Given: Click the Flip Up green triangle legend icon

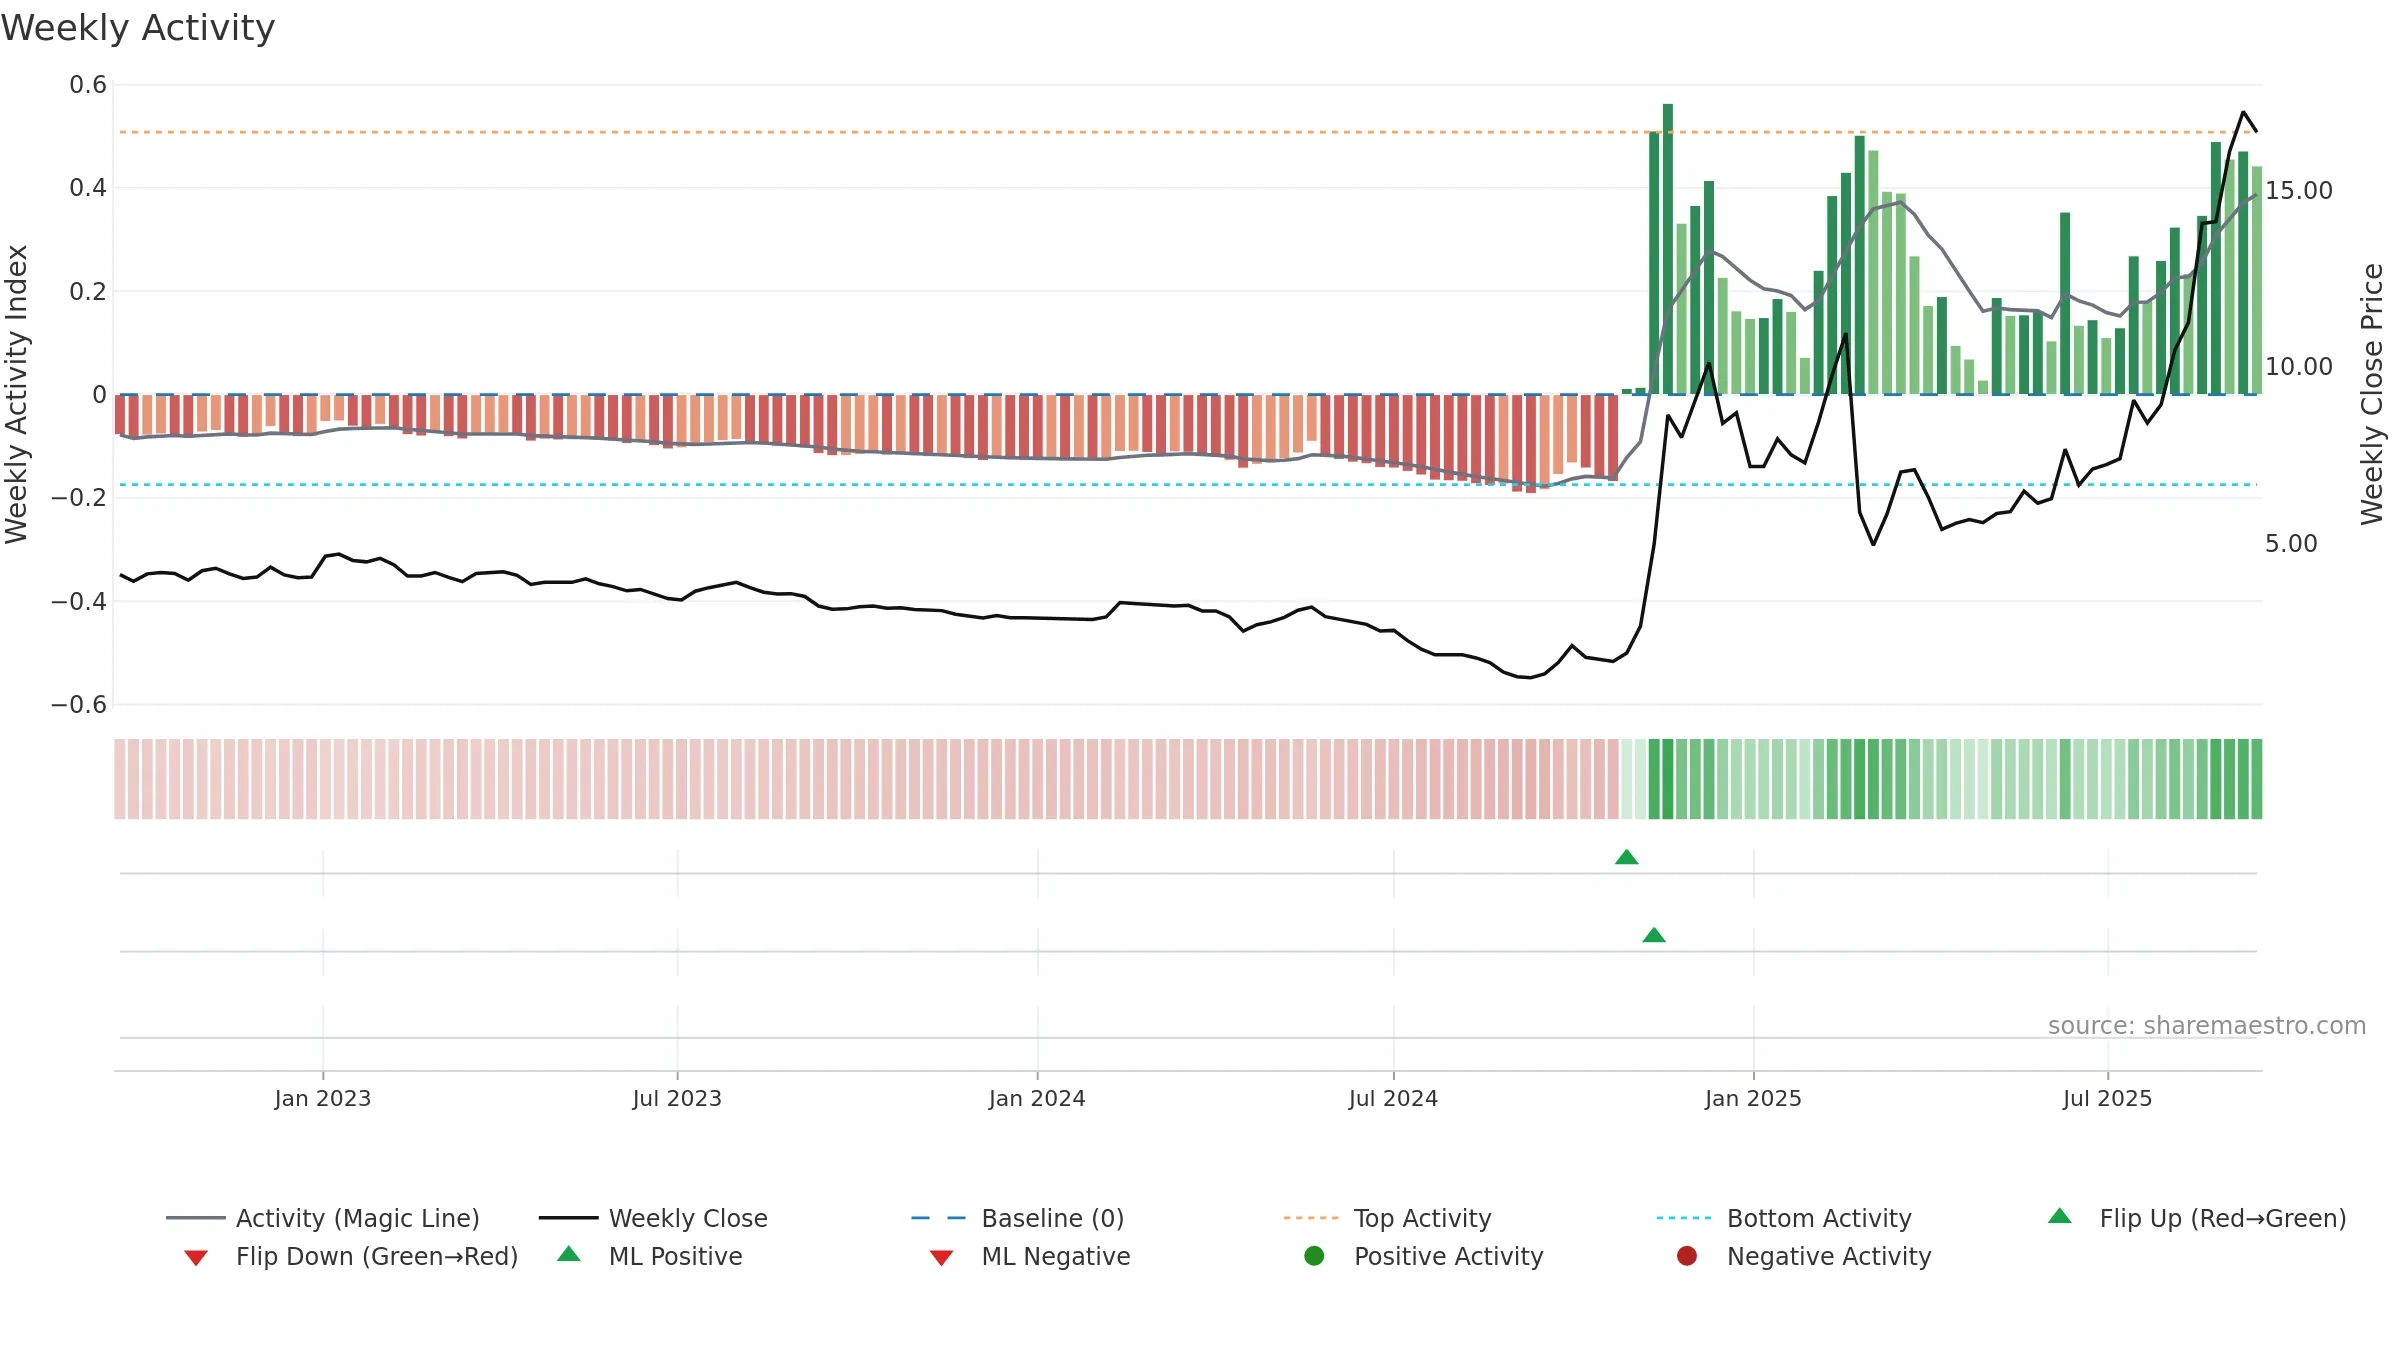Looking at the screenshot, I should pyautogui.click(x=2060, y=1216).
